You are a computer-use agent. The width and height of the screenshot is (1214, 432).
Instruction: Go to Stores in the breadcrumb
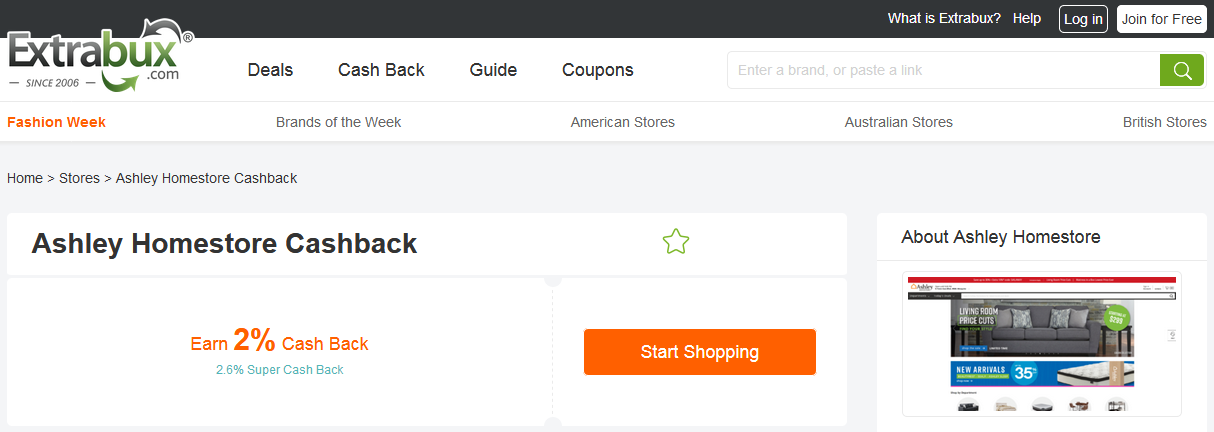pos(79,178)
